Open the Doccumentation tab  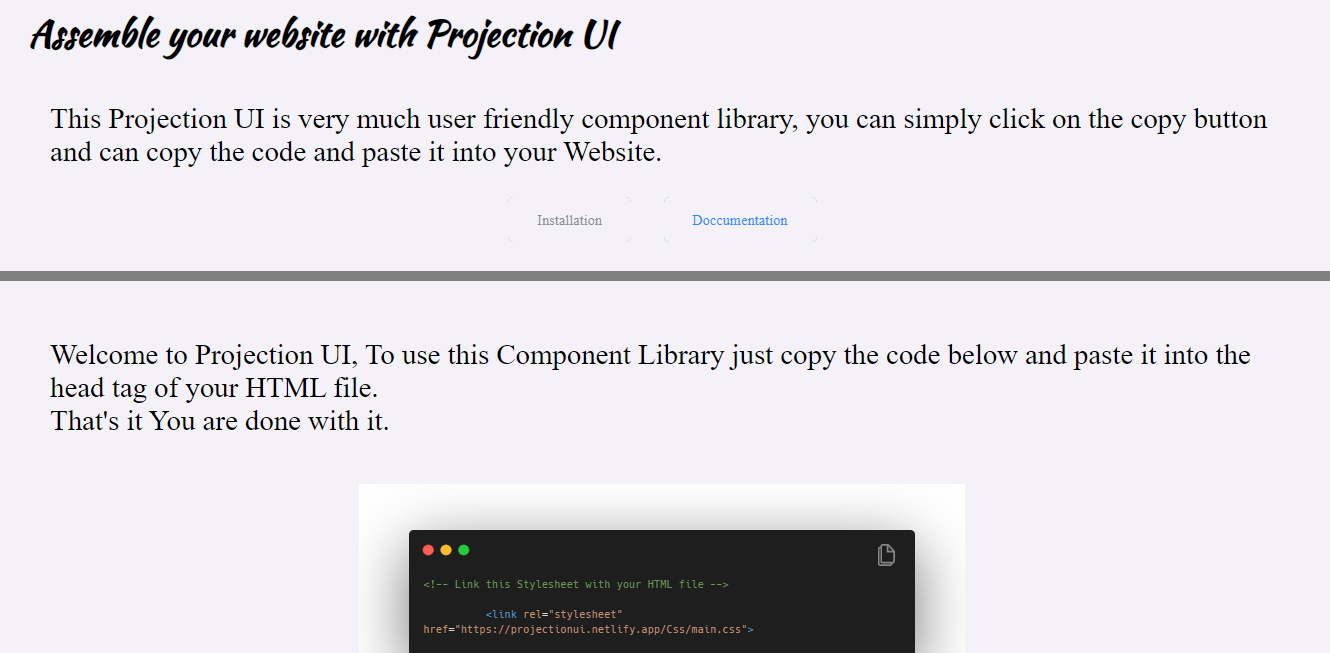pyautogui.click(x=739, y=220)
